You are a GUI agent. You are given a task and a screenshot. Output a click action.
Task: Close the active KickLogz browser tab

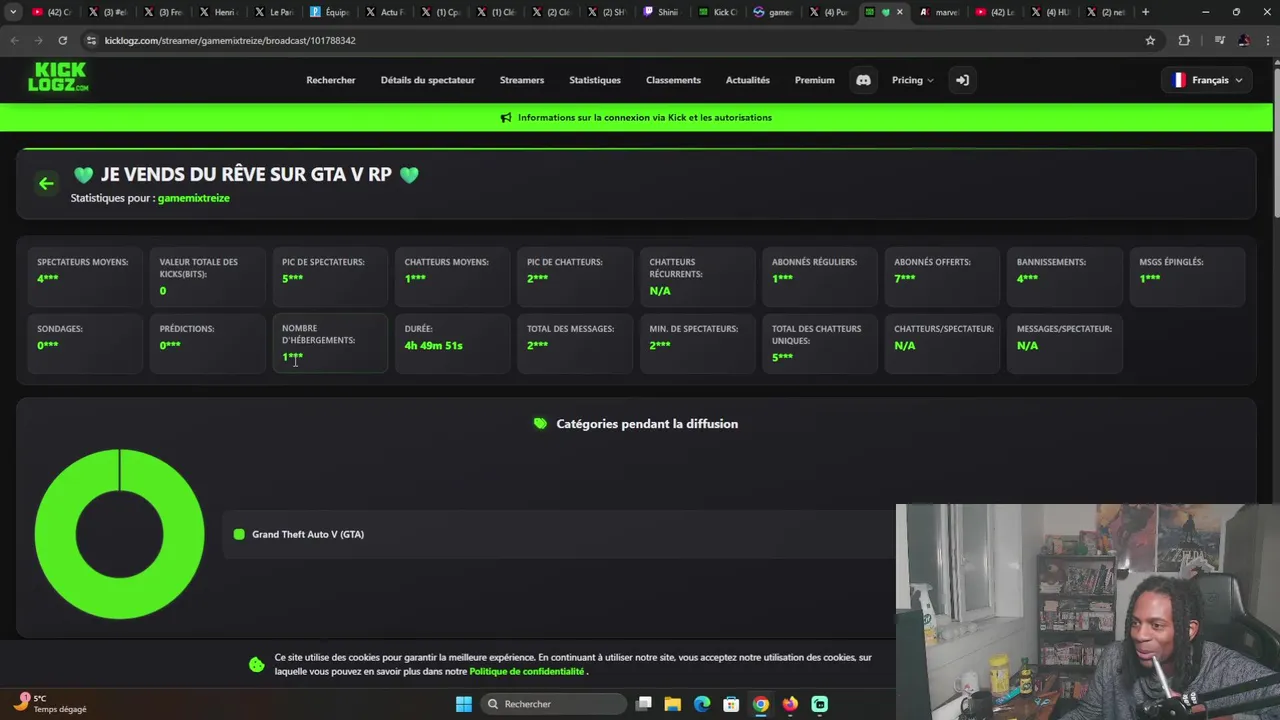pos(899,12)
